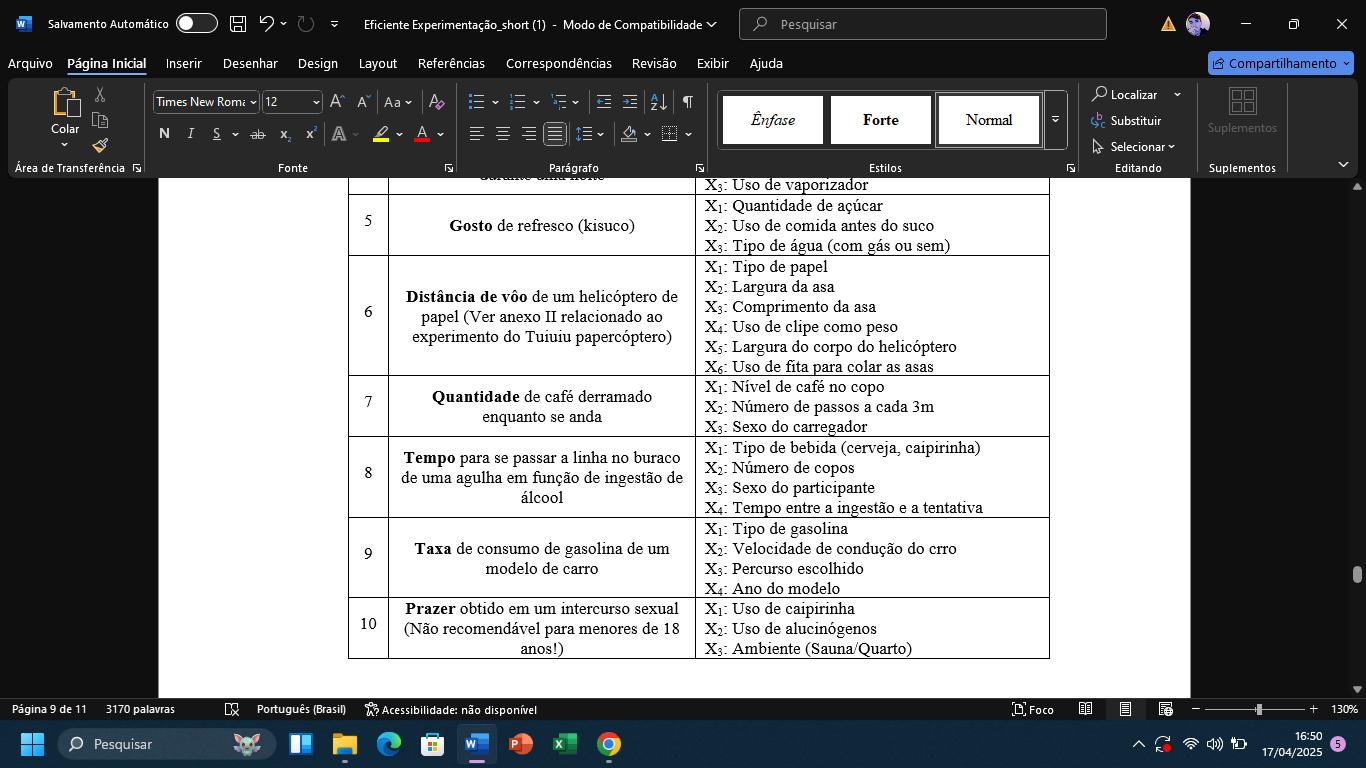Select the justify alignment icon
The image size is (1366, 768).
click(x=555, y=134)
